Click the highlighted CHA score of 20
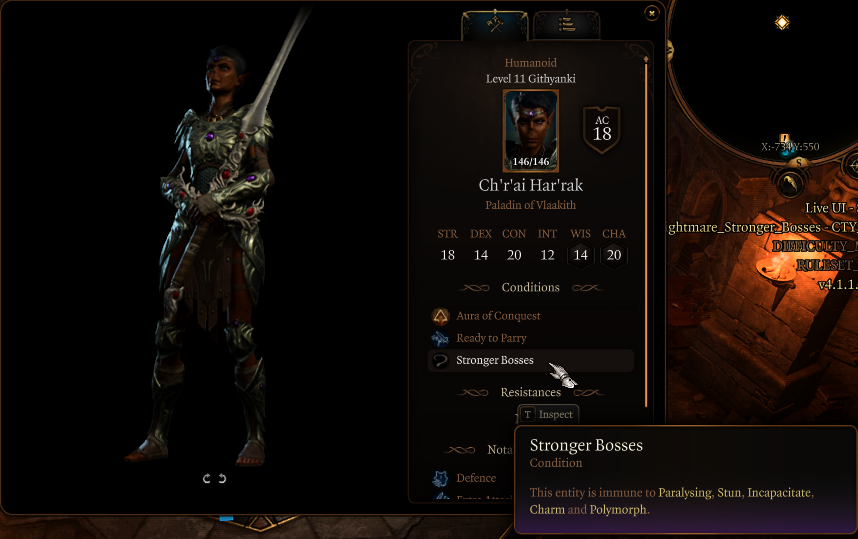This screenshot has width=858, height=539. [x=614, y=255]
